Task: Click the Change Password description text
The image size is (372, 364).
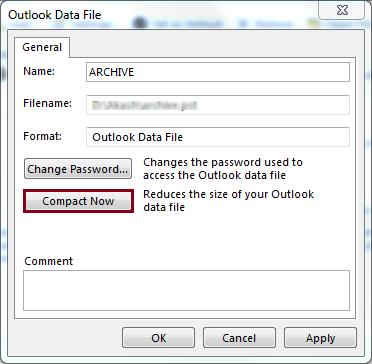Action: pos(223,169)
